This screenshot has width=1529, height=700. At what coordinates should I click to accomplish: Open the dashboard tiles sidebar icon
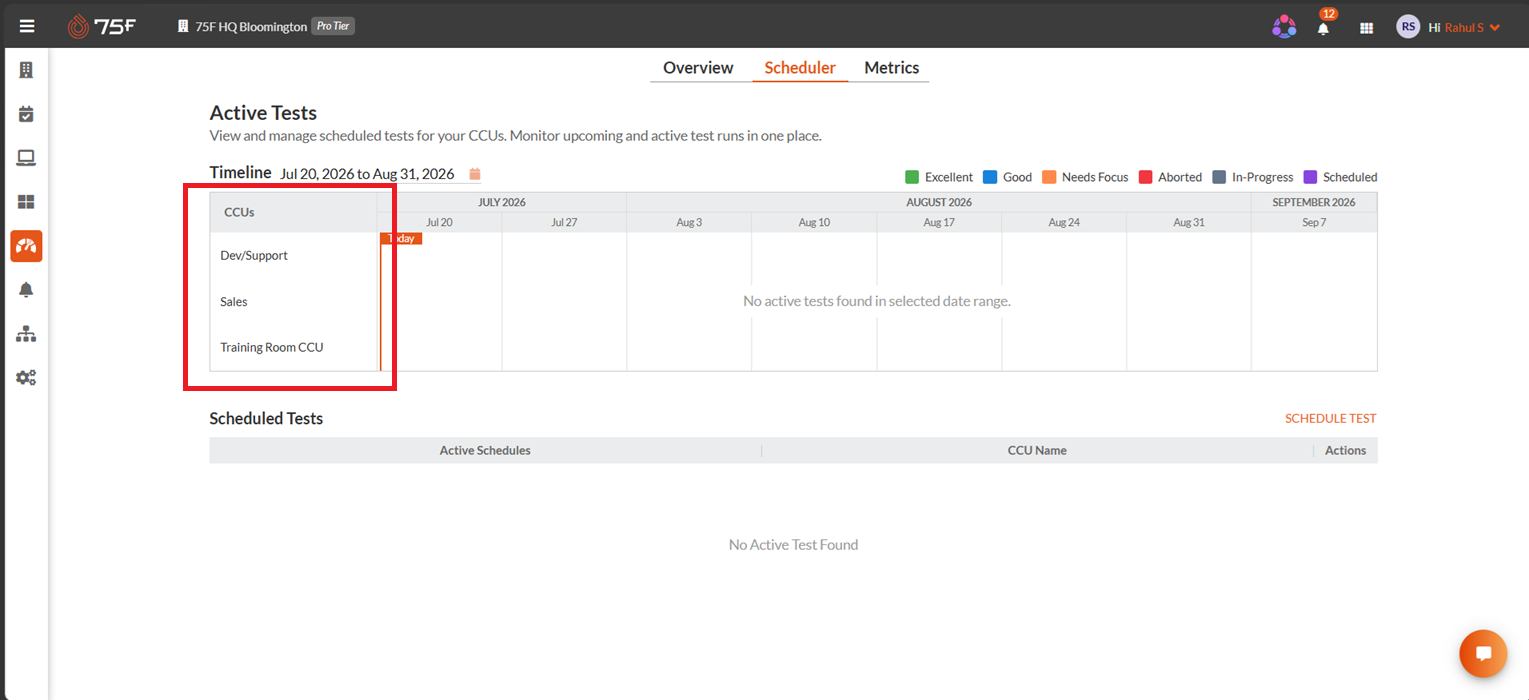pyautogui.click(x=26, y=202)
